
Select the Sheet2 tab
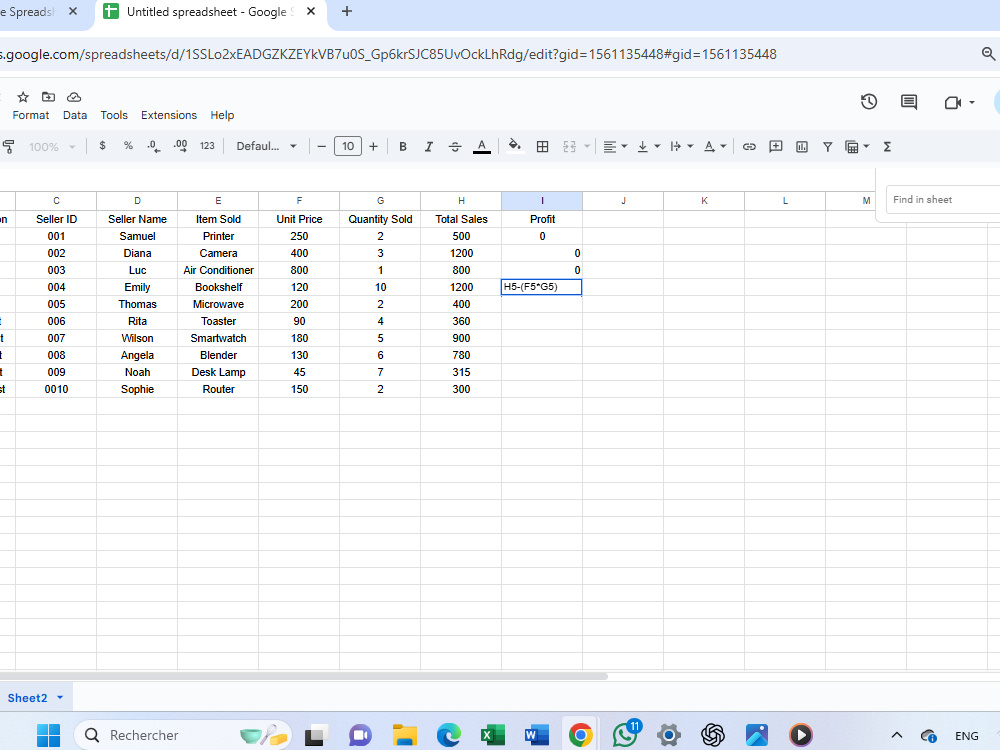click(27, 698)
